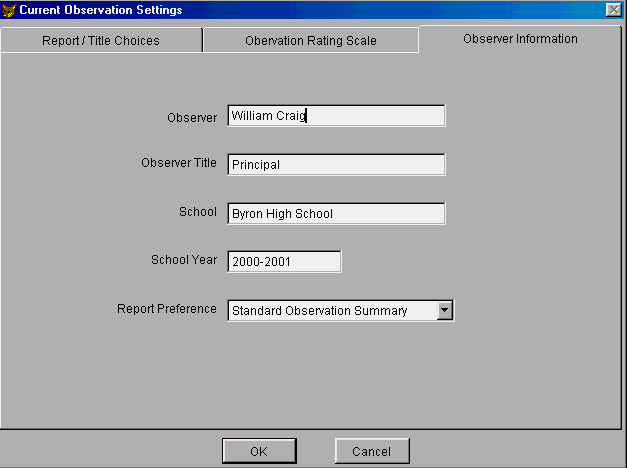This screenshot has height=468, width=627.
Task: Select the Observer Information tab
Action: click(520, 39)
